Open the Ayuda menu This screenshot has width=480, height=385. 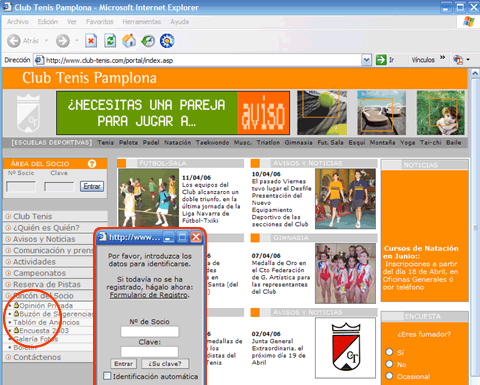[x=180, y=22]
